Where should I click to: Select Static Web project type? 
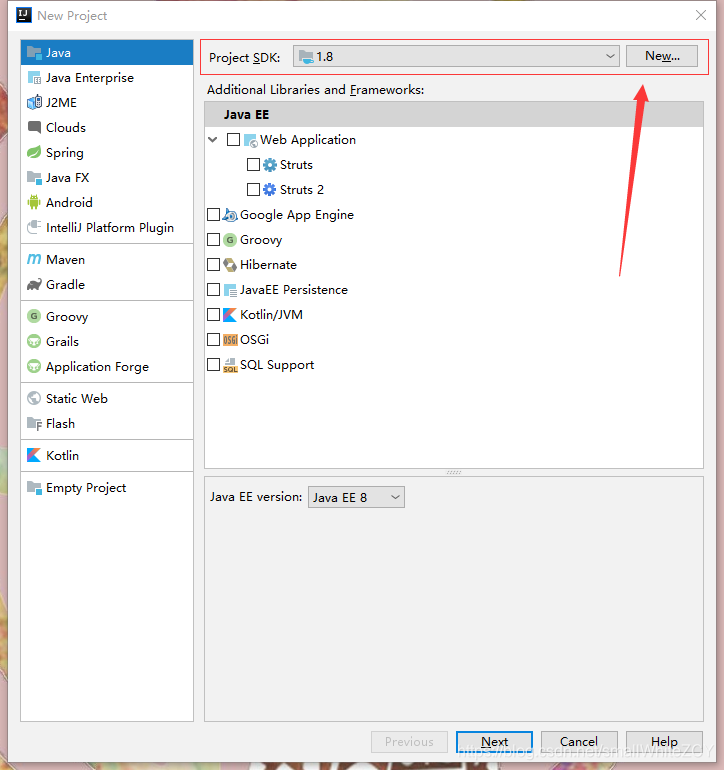coord(107,398)
